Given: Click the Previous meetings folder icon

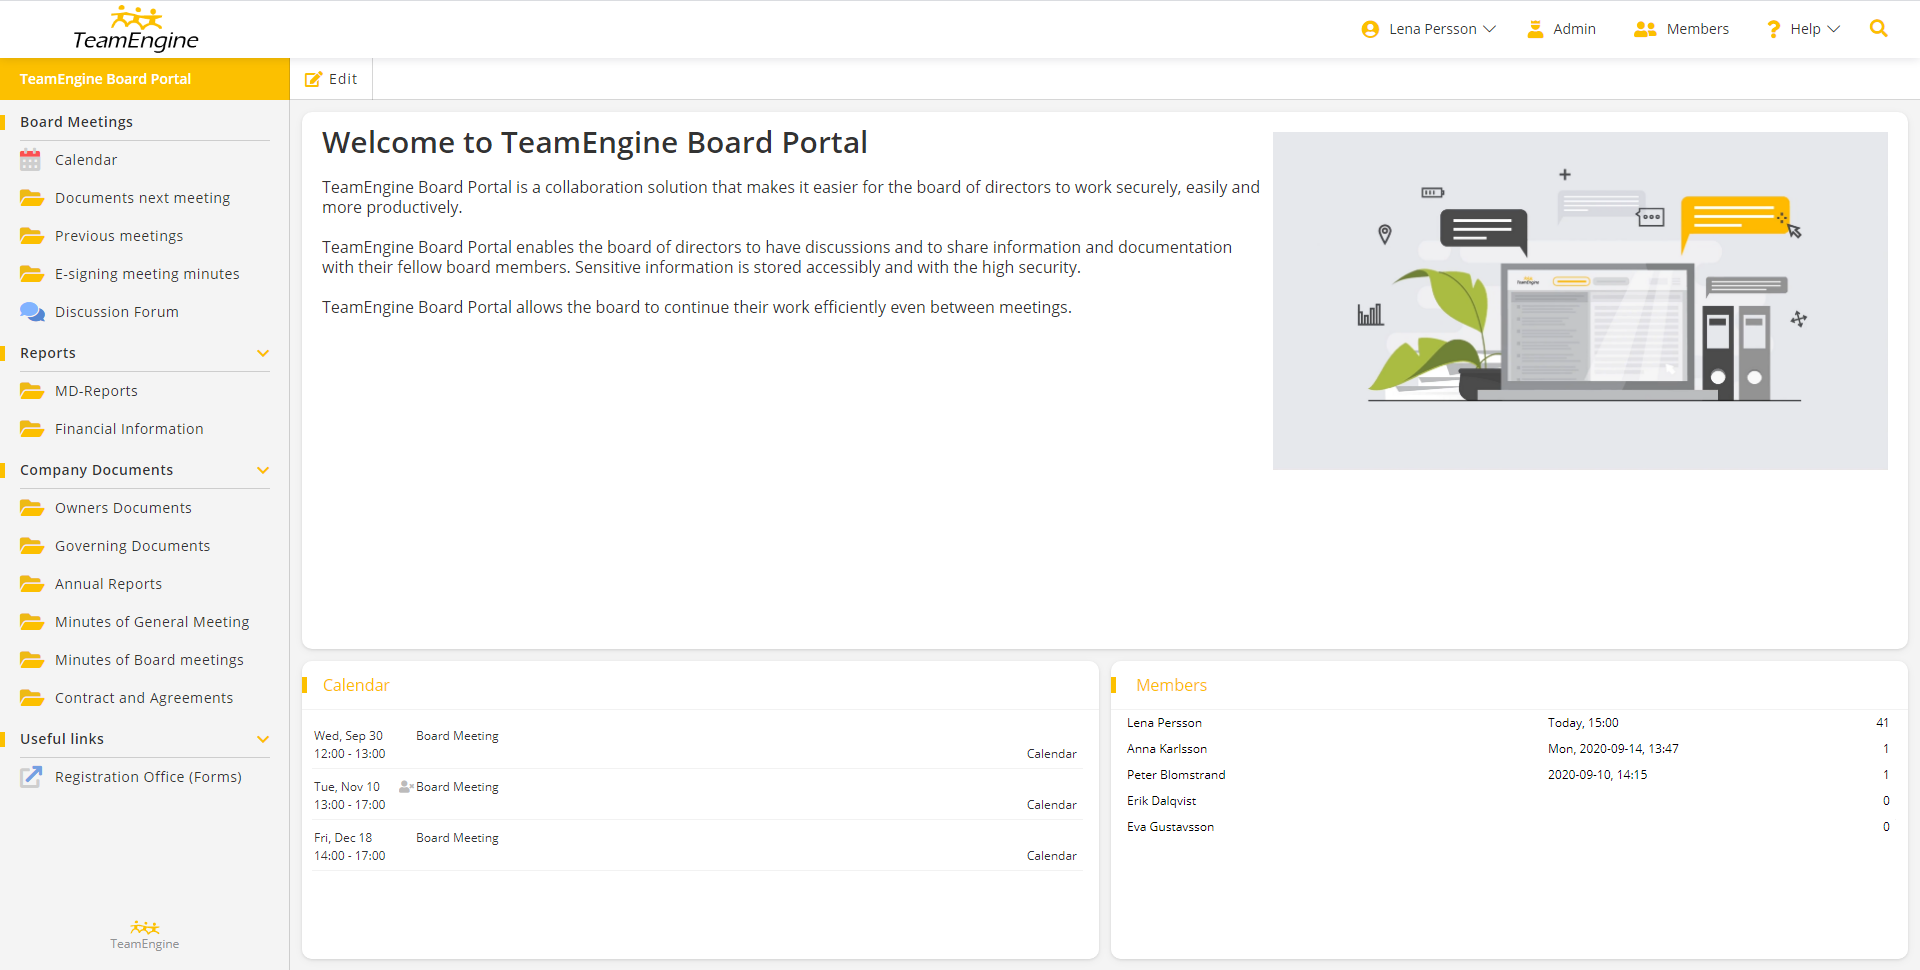Looking at the screenshot, I should (32, 236).
